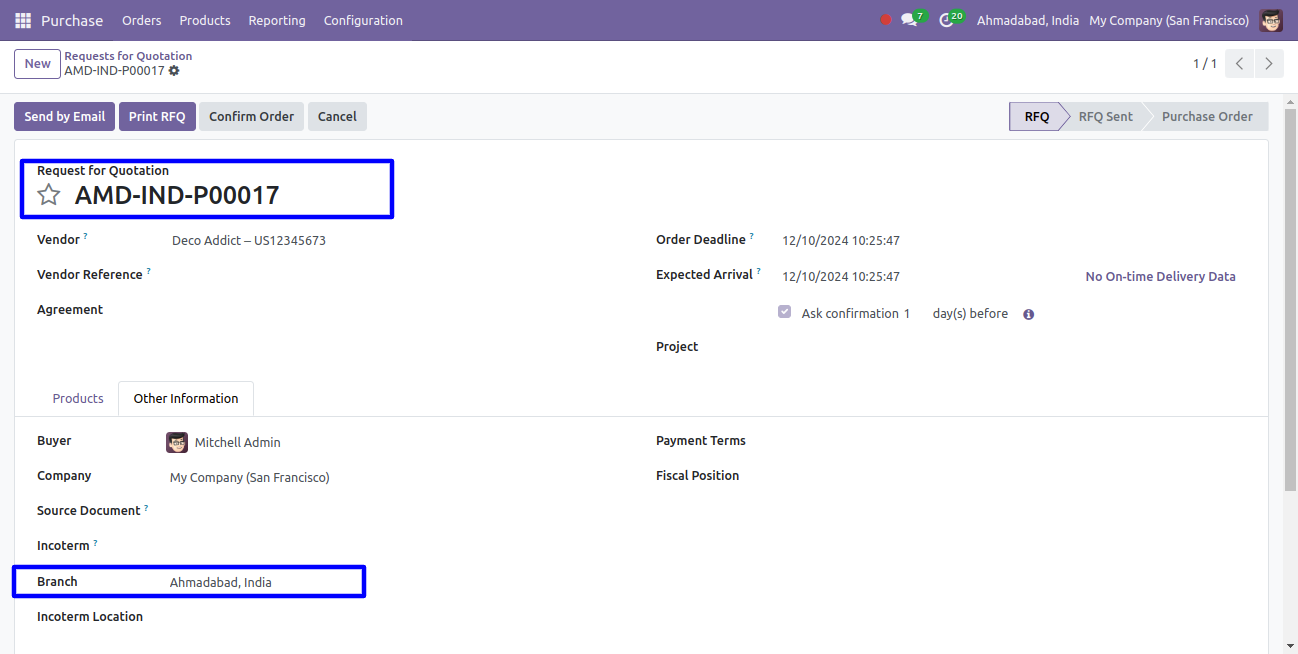Click the Confirm Order button
Screen dimensions: 1298x654
251,117
